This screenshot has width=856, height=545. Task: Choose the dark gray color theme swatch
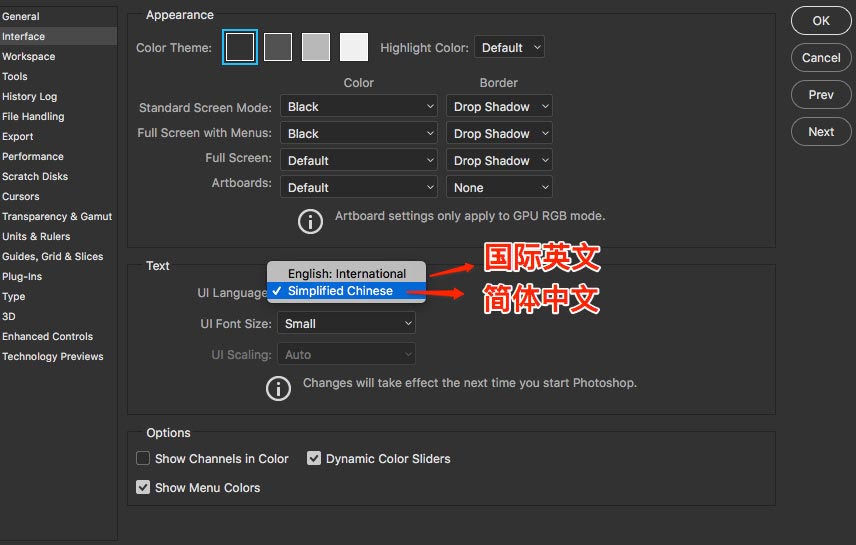click(278, 47)
